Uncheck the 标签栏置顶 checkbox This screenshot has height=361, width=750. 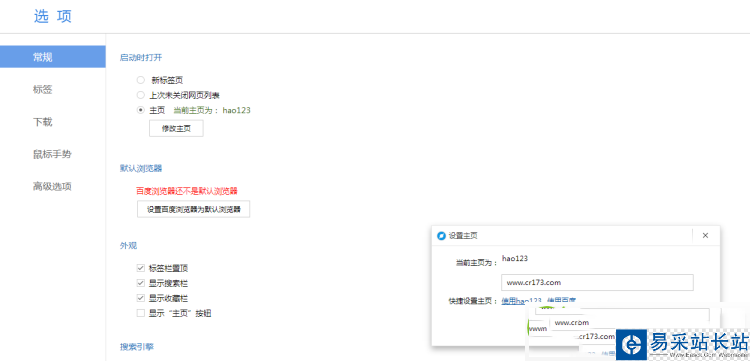click(x=141, y=268)
